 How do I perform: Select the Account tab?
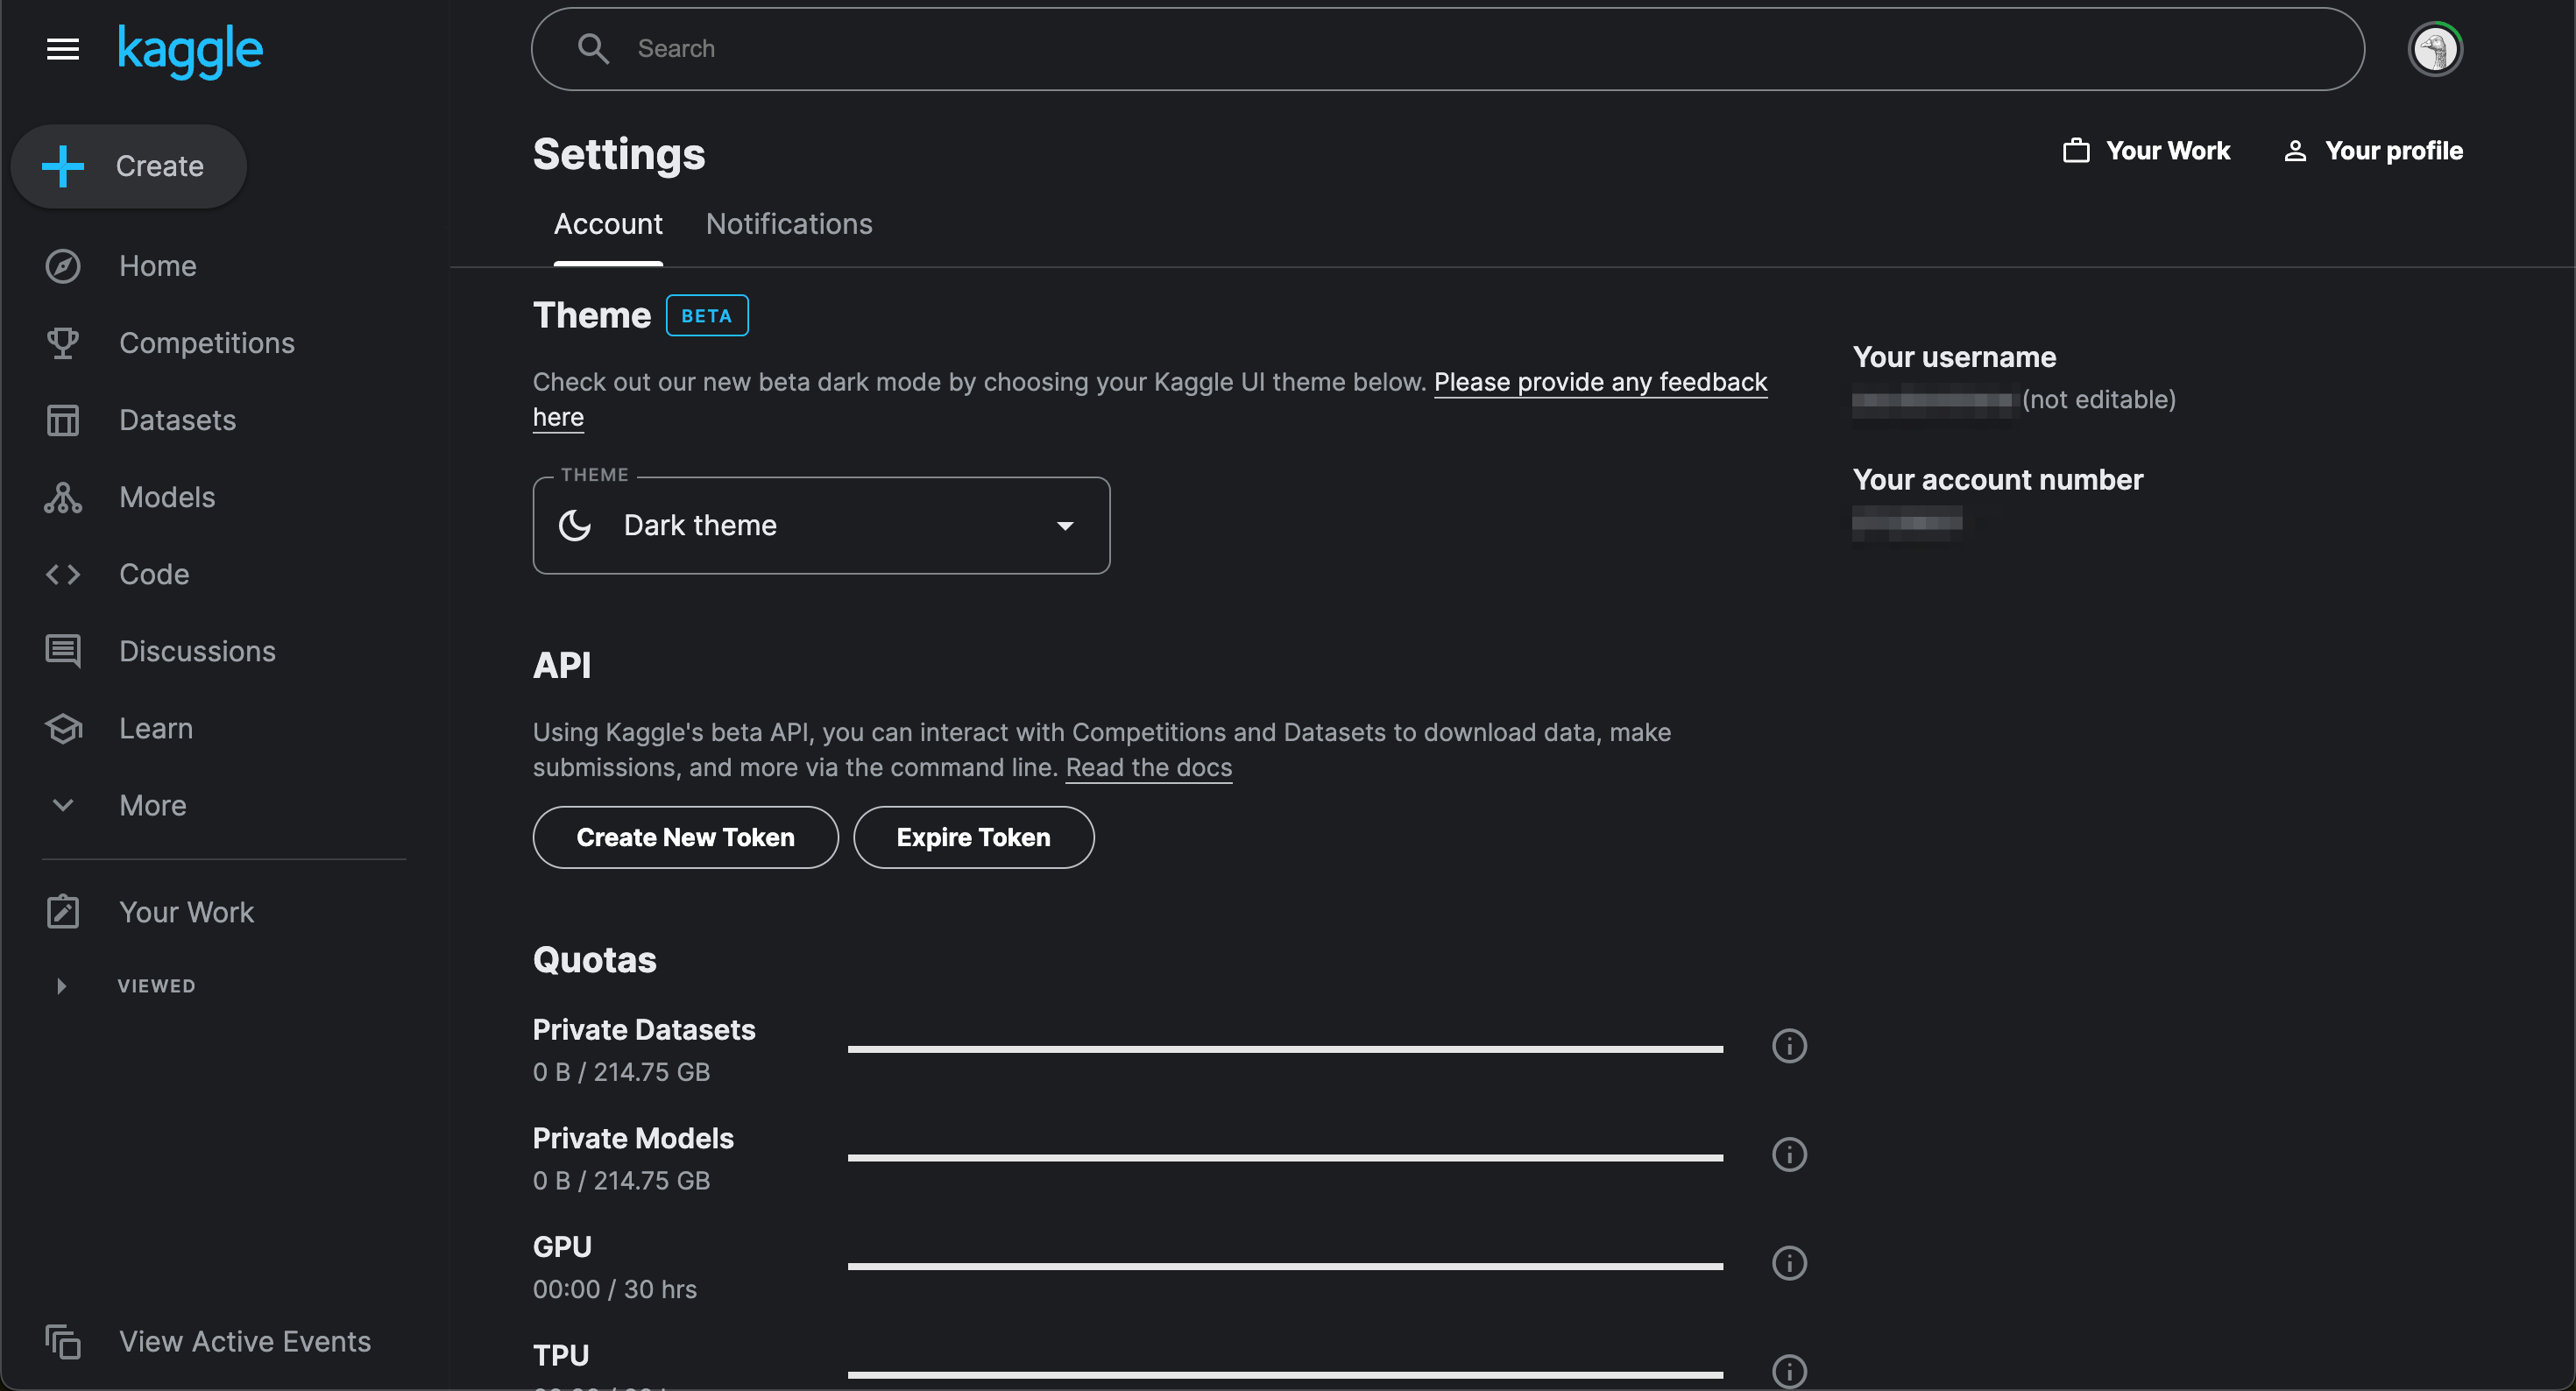click(608, 224)
